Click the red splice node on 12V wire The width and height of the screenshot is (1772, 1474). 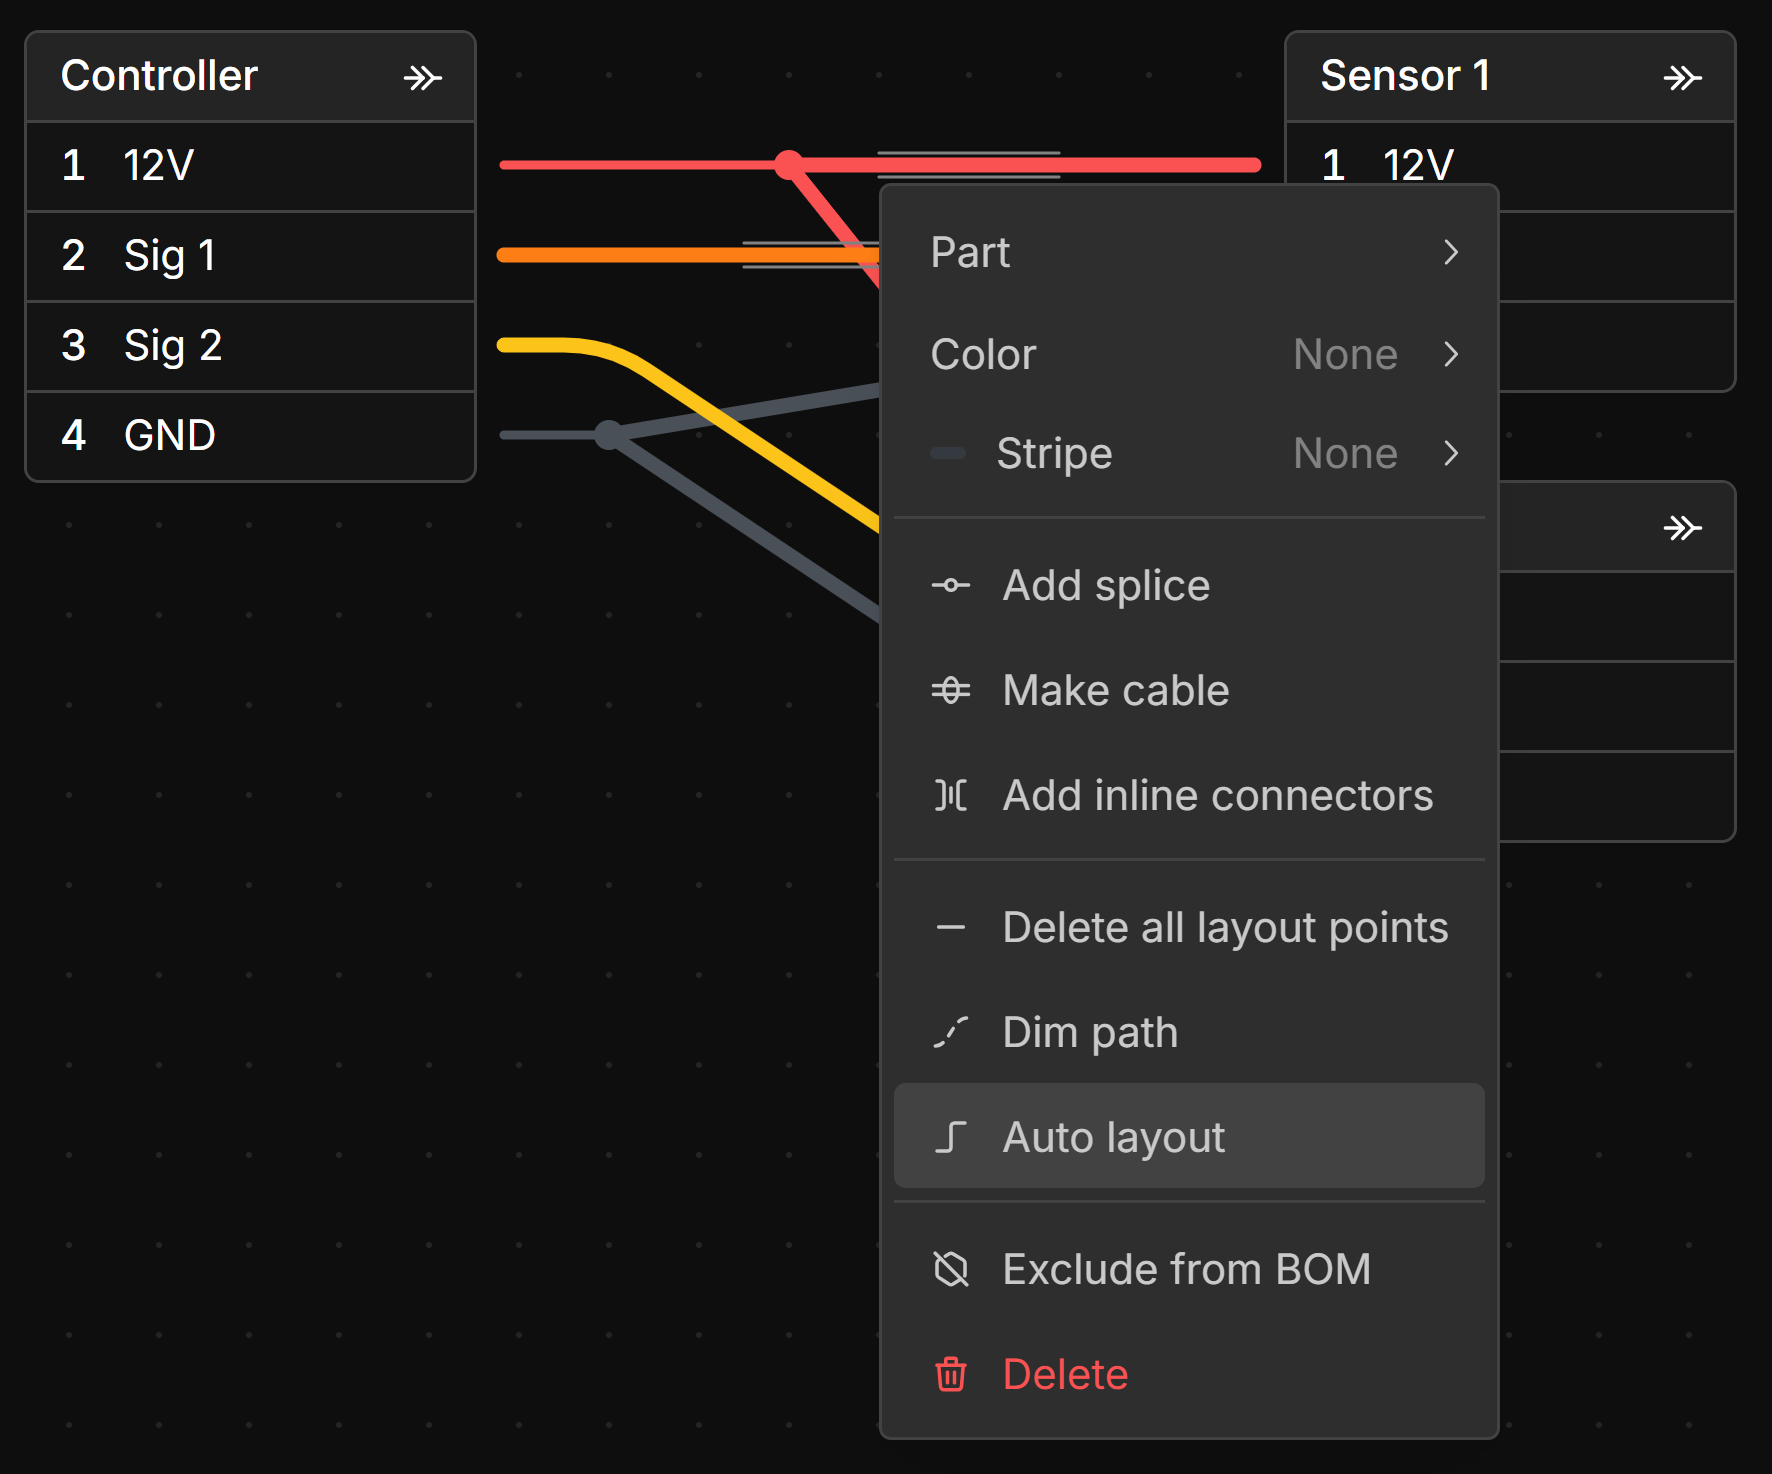tap(789, 165)
